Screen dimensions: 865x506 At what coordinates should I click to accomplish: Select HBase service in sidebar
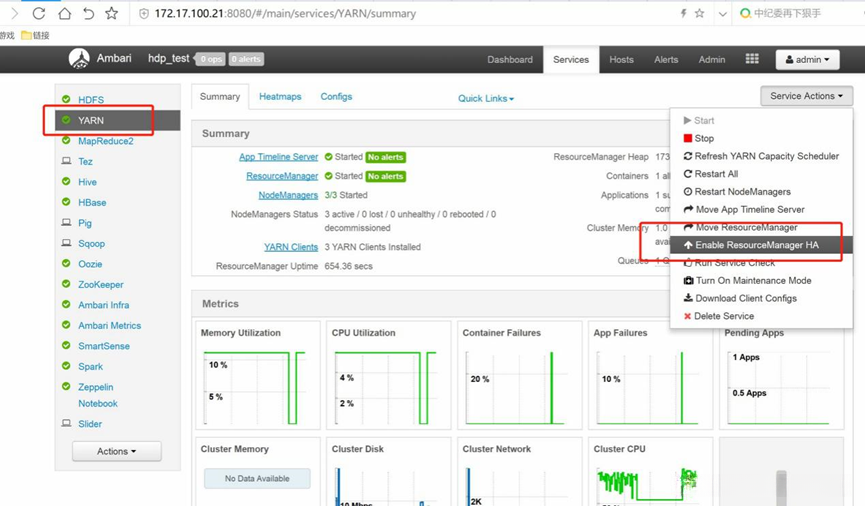tap(92, 203)
